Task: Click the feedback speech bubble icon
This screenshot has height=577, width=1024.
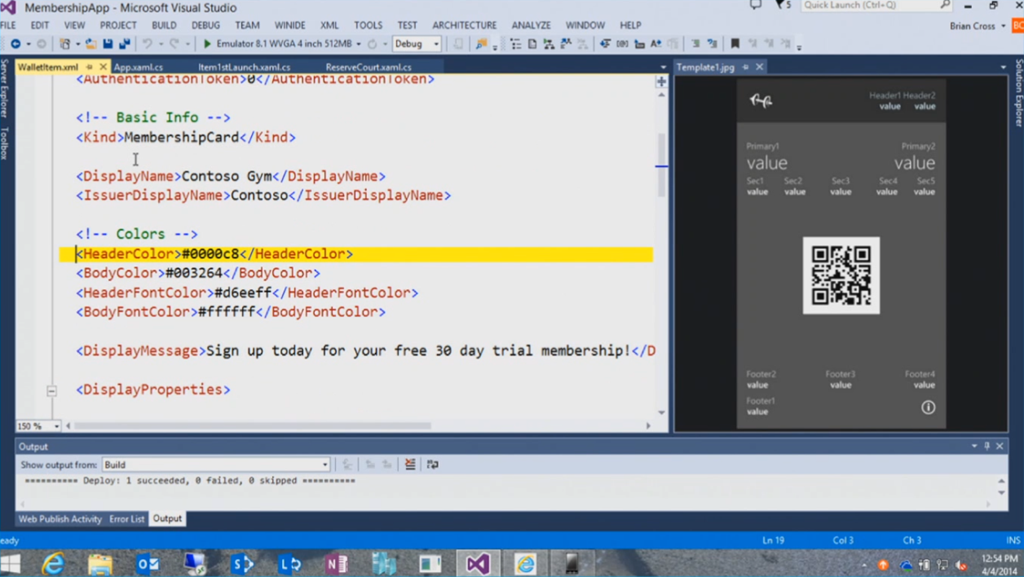Action: pos(756,5)
